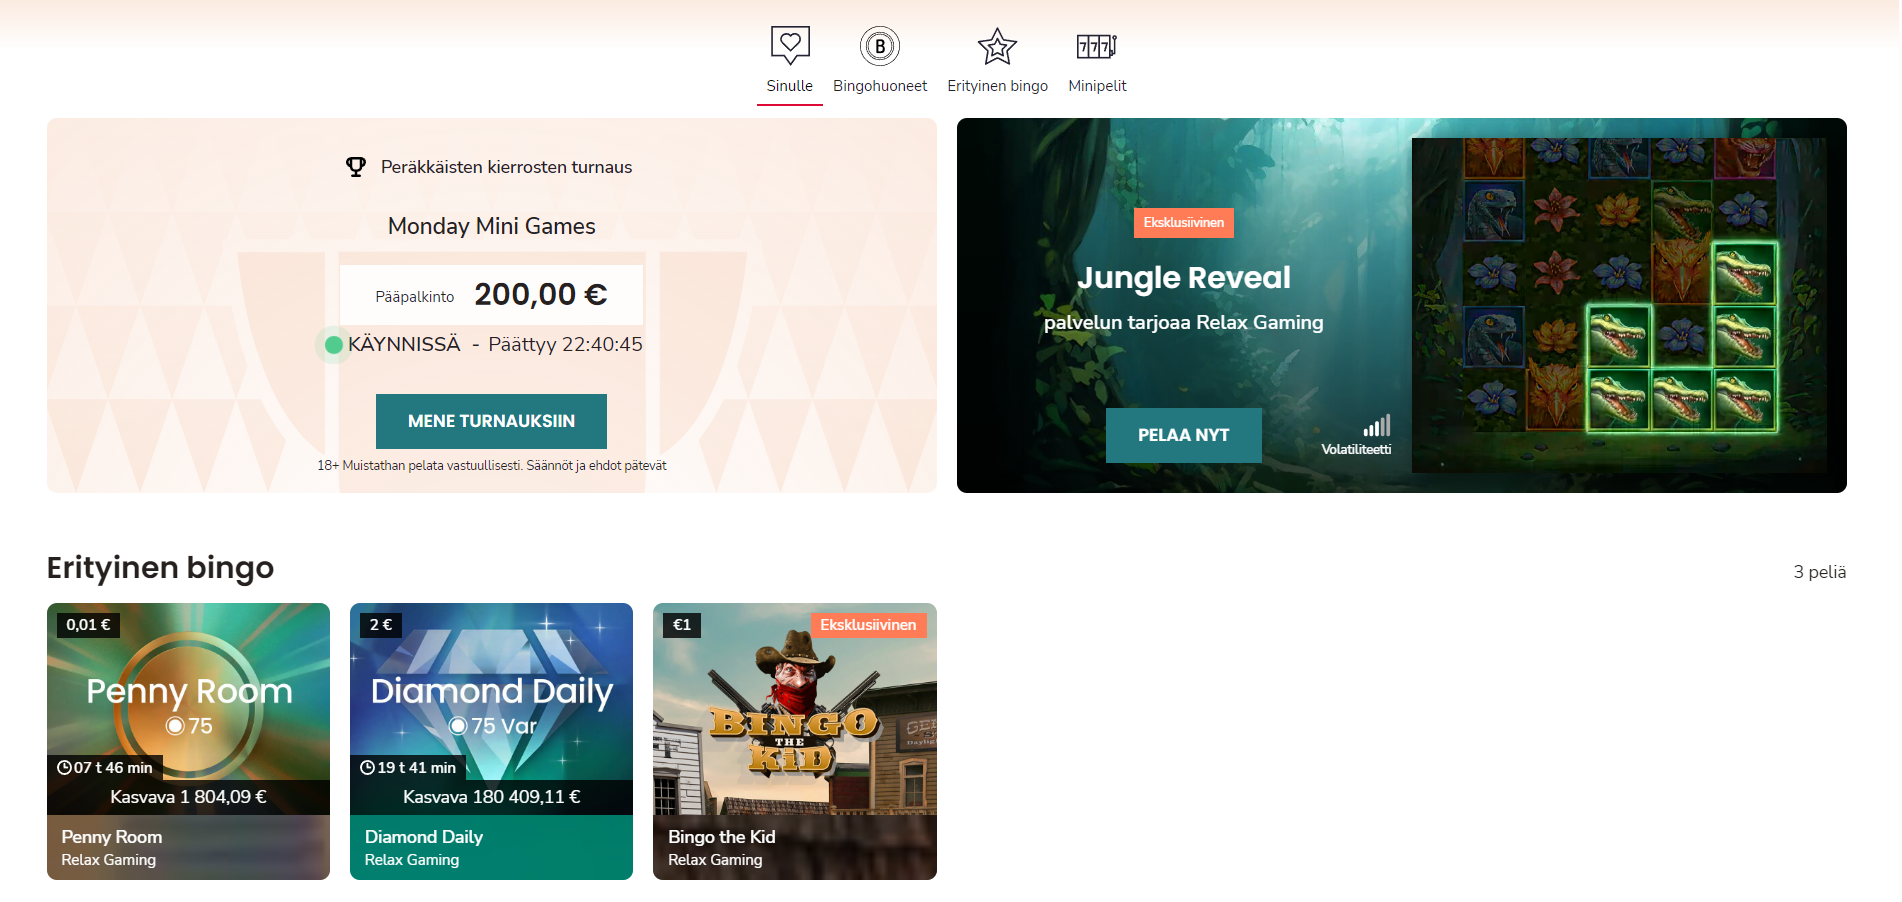Viewport: 1902px width, 902px height.
Task: Click the green KÄYNNISSÄ status indicator
Action: (334, 345)
